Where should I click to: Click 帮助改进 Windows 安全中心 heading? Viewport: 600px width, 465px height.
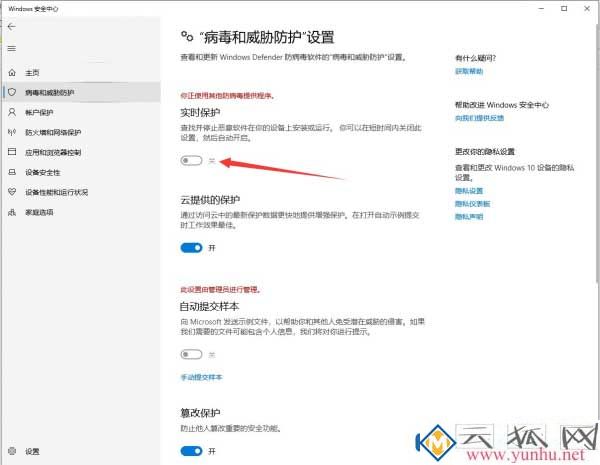pos(502,105)
